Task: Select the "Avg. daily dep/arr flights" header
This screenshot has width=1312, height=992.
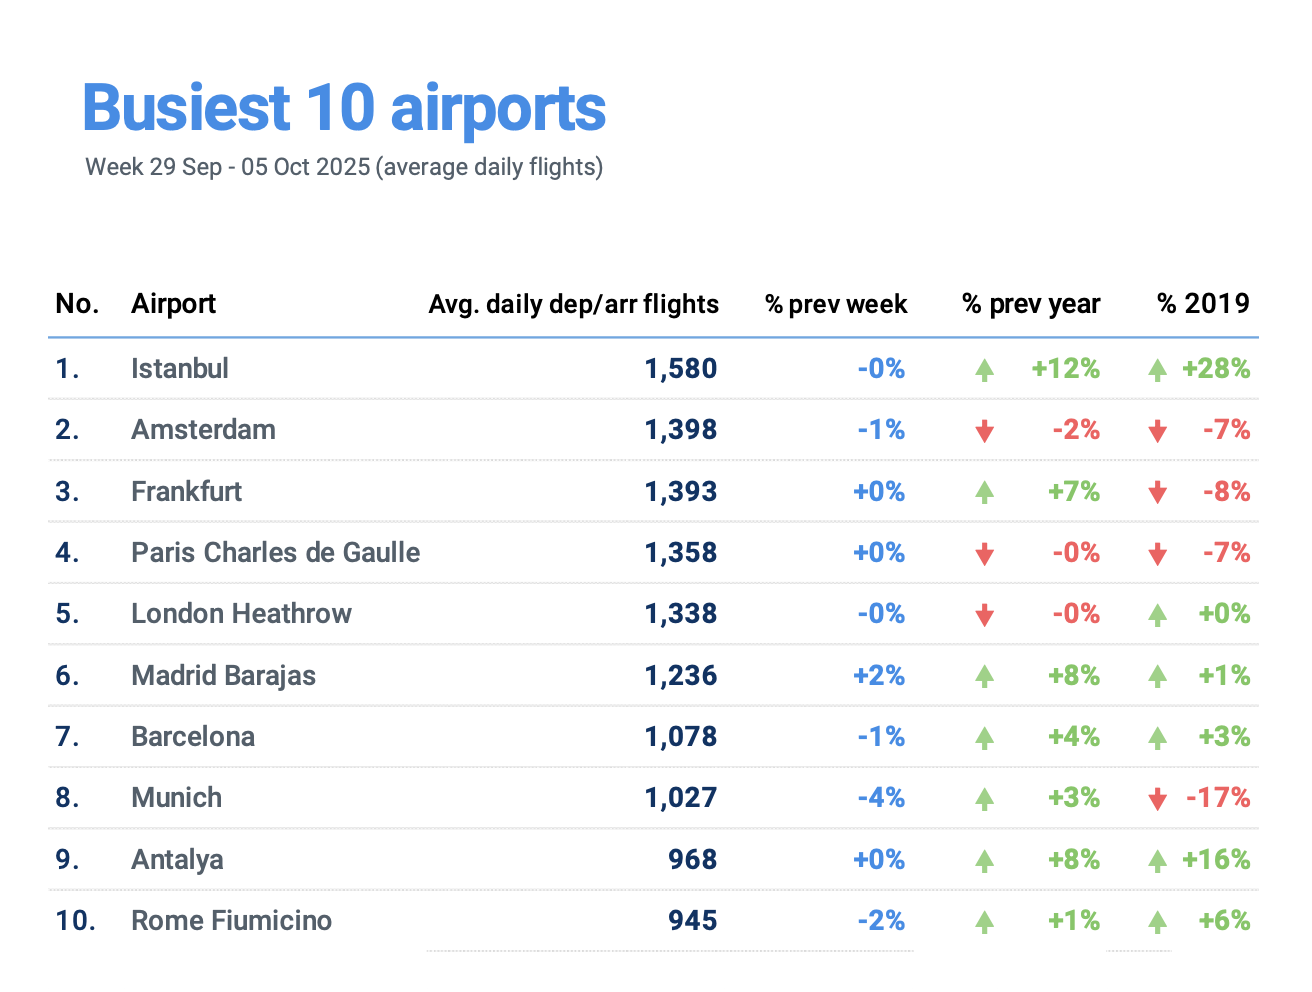Action: point(573,304)
